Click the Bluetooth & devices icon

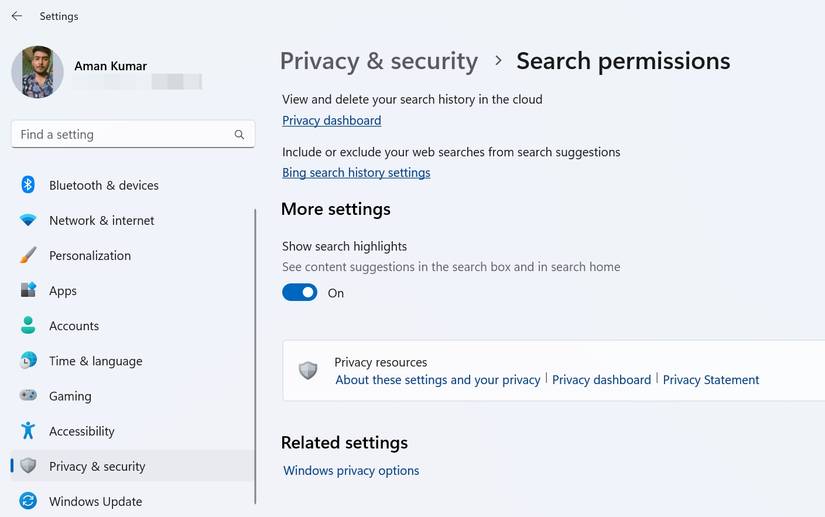point(28,185)
